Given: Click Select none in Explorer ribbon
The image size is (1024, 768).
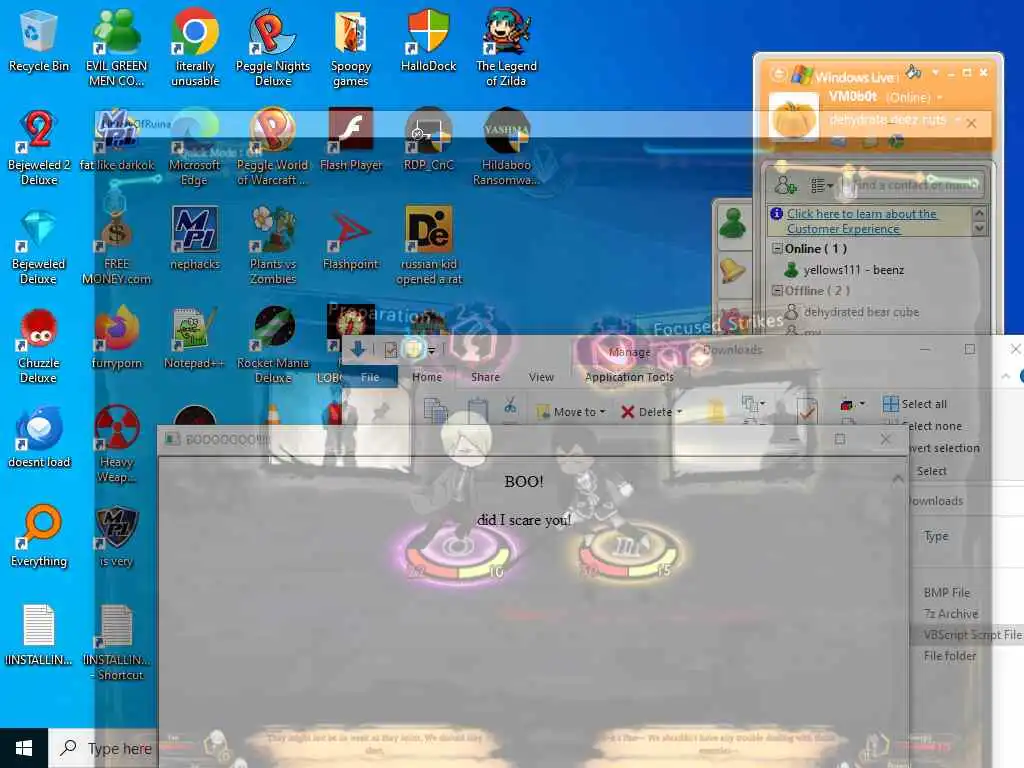Looking at the screenshot, I should 930,426.
